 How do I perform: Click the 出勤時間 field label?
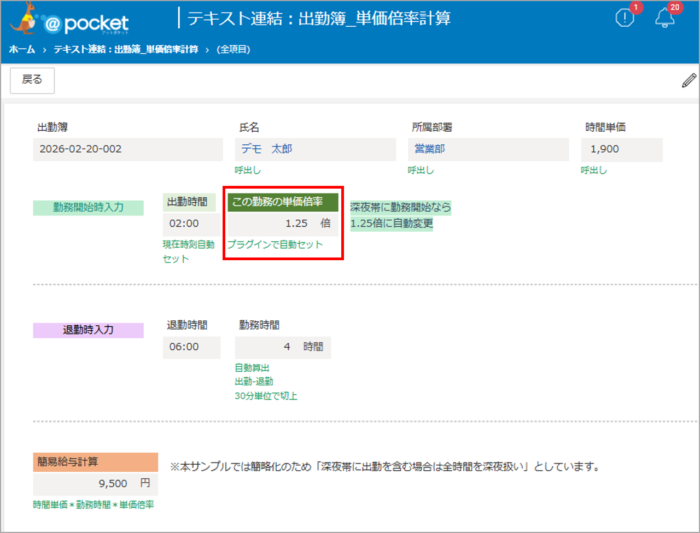coord(188,202)
